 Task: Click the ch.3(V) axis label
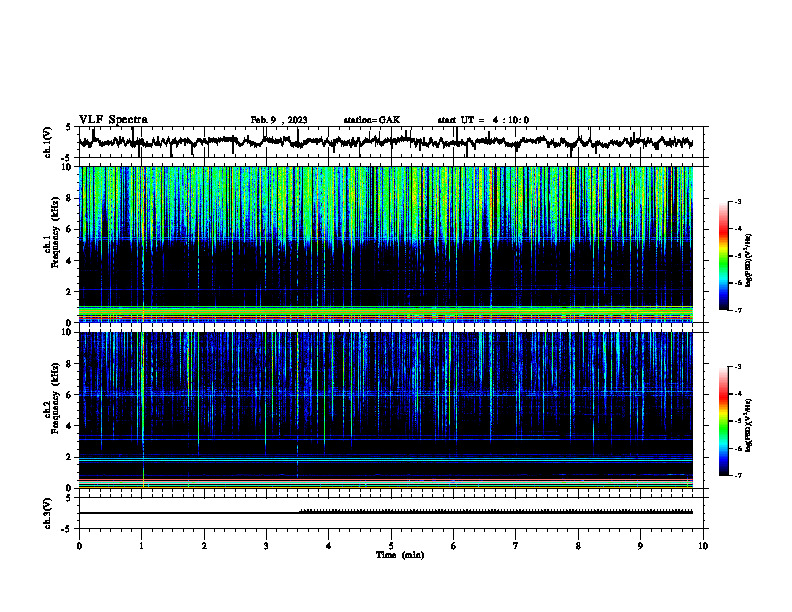click(x=48, y=513)
